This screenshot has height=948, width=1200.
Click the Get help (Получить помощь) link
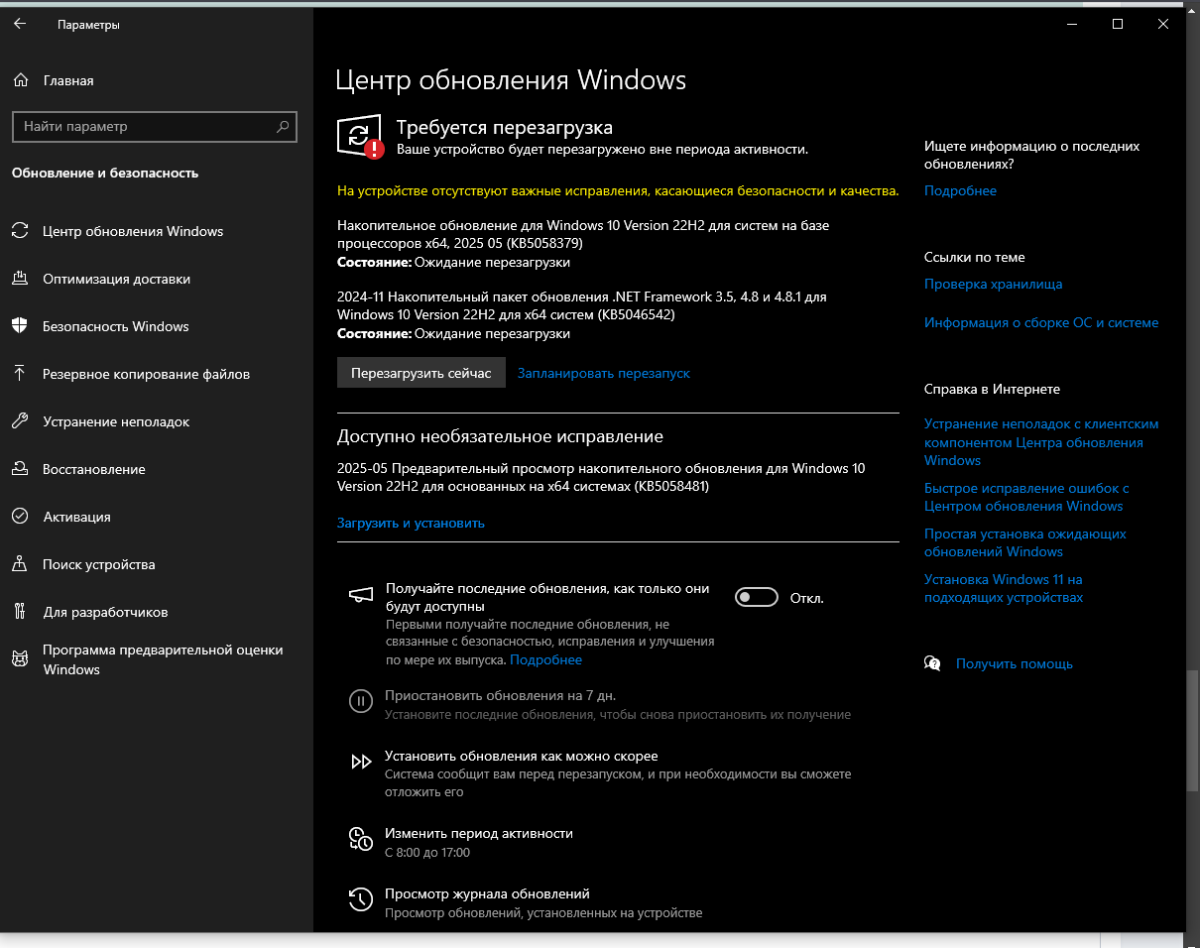1013,664
